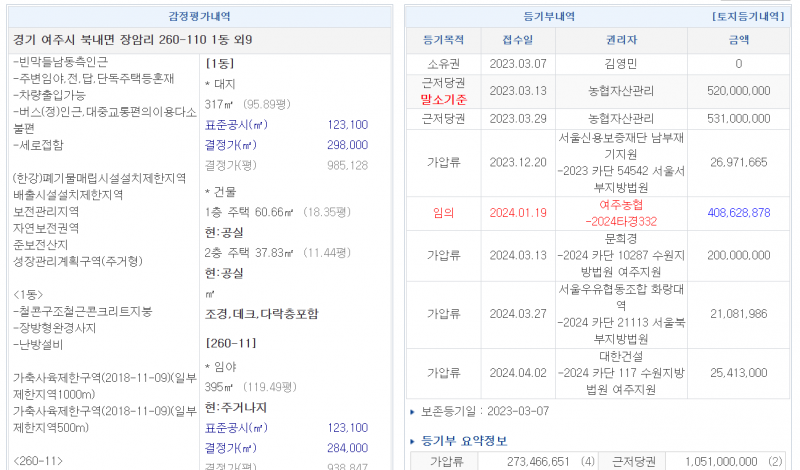Viewport: 800px width, 470px height.
Task: Click the 보존등기일 bullet marker
Action: point(412,411)
